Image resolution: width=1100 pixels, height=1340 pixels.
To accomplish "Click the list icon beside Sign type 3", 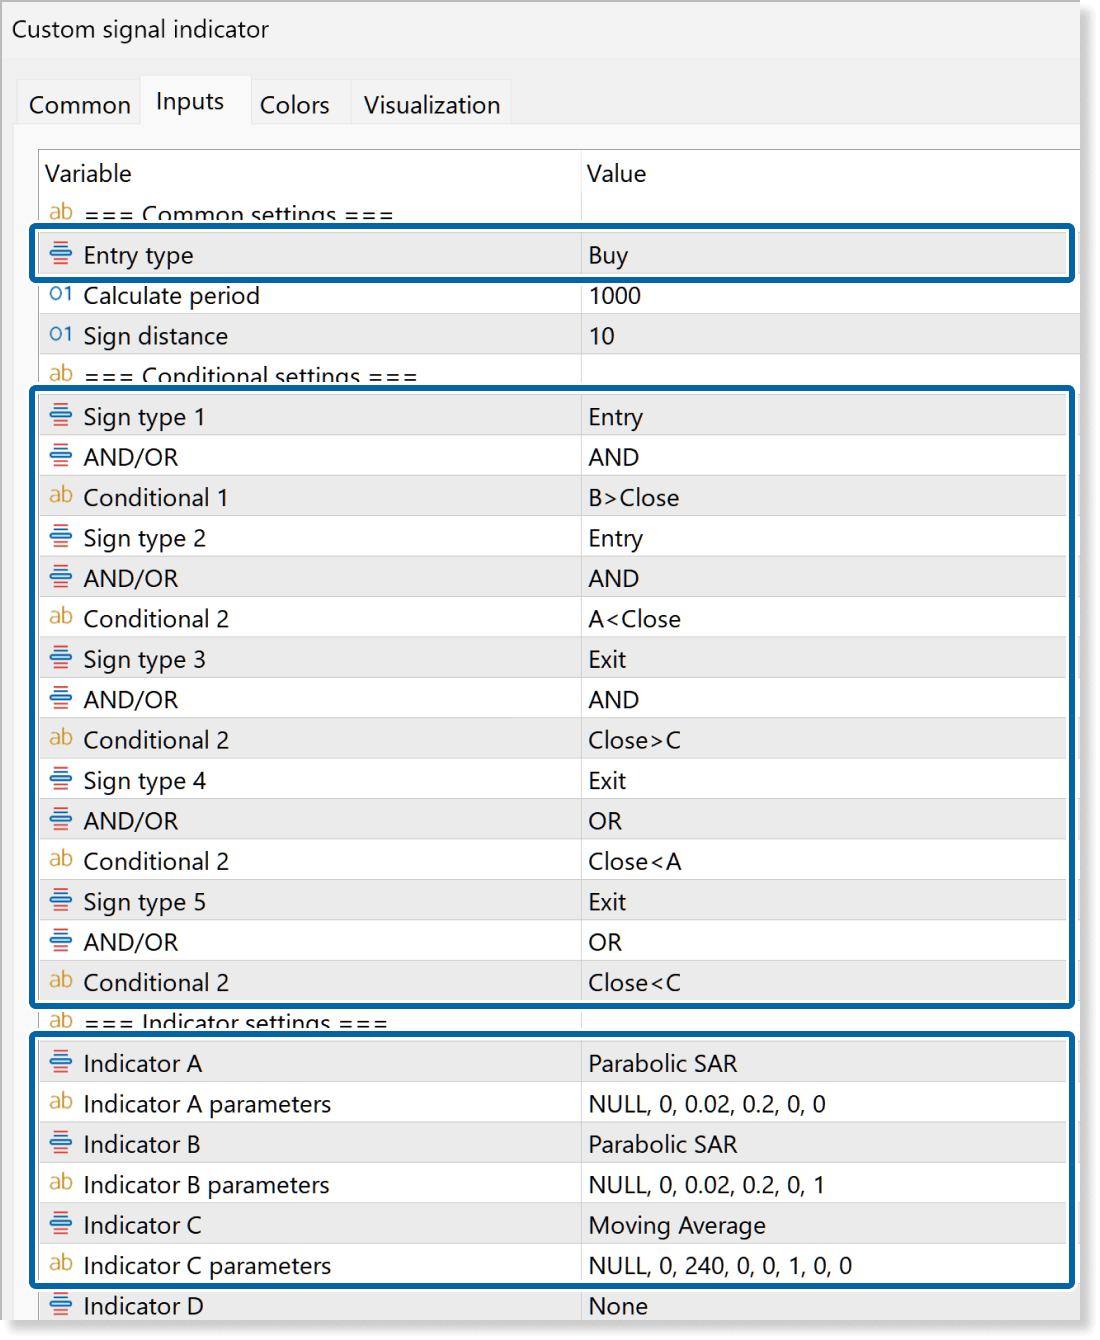I will [60, 657].
